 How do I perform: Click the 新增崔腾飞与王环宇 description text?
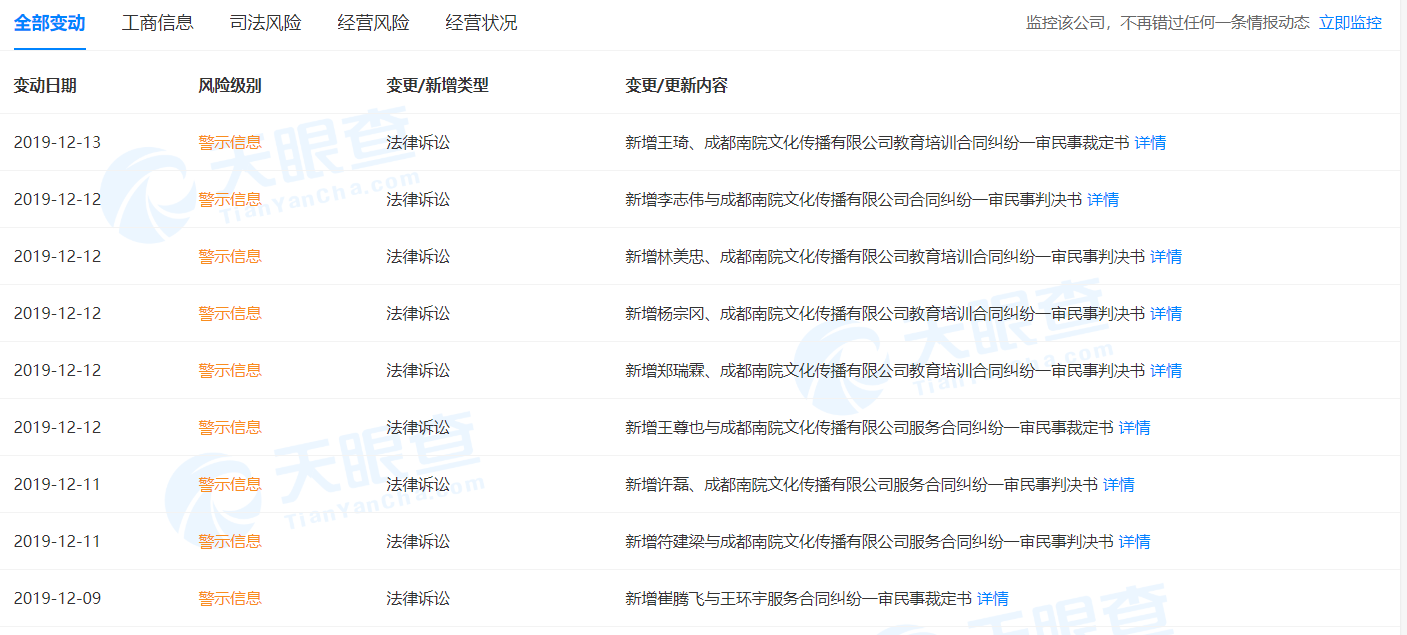pyautogui.click(x=799, y=598)
